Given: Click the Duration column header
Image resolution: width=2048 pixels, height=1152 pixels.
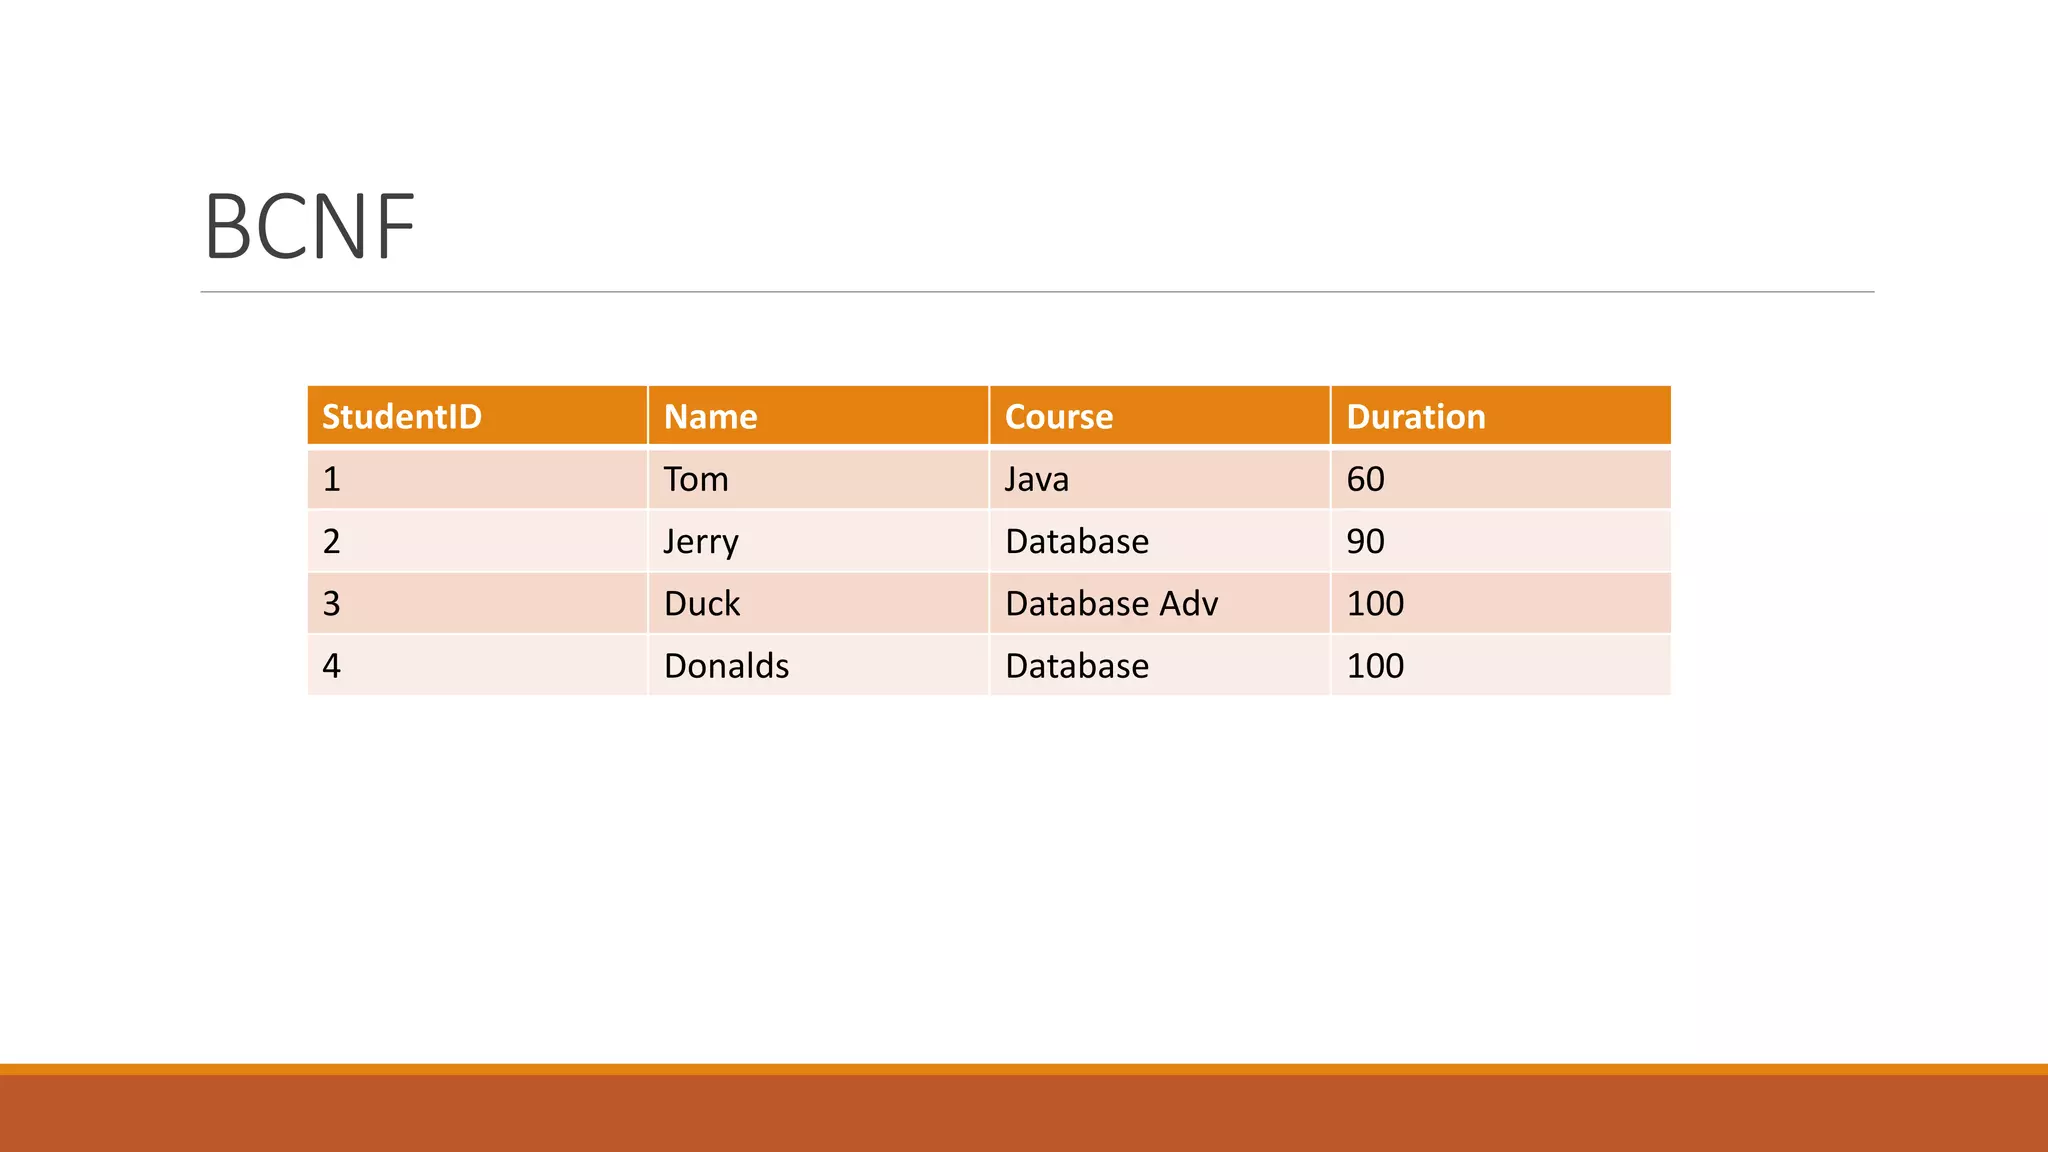Looking at the screenshot, I should point(1501,416).
